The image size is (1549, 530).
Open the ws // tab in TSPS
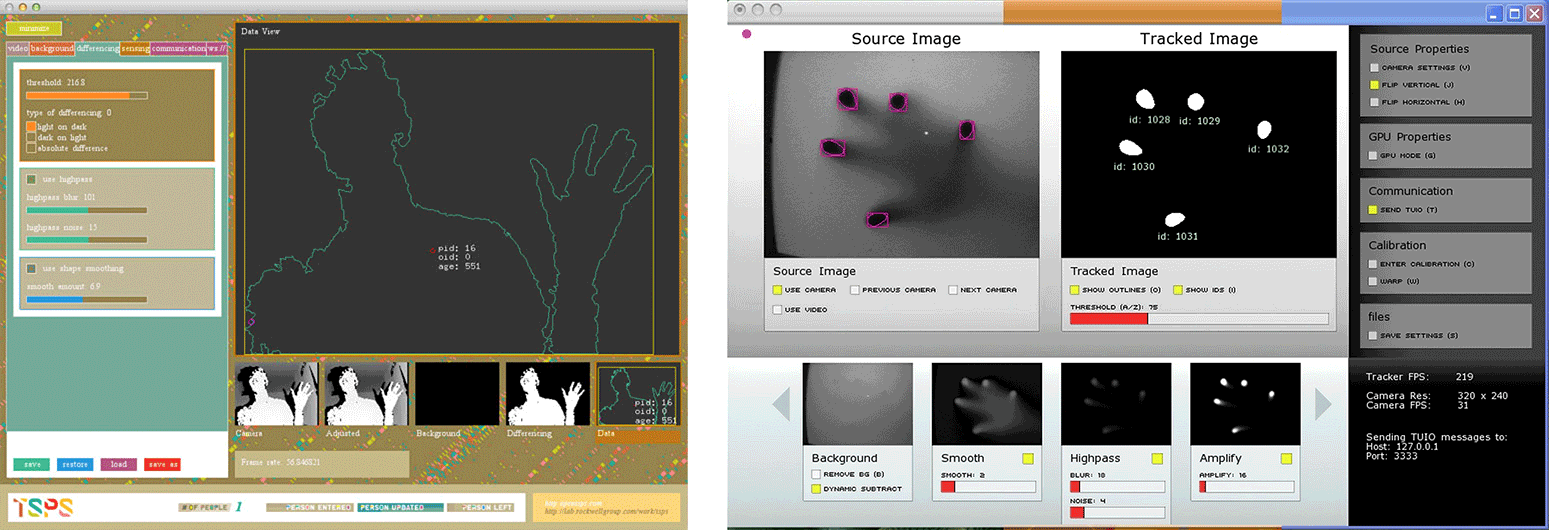[x=217, y=48]
